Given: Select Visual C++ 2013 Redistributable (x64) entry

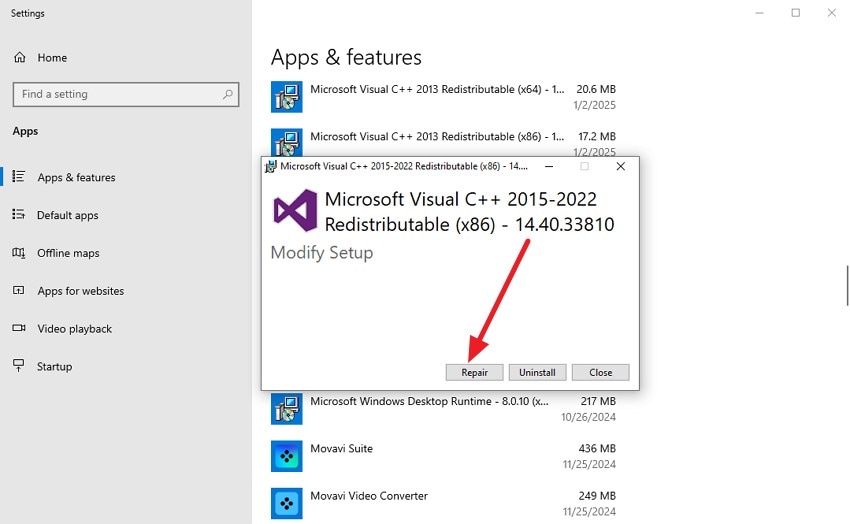Looking at the screenshot, I should [440, 96].
